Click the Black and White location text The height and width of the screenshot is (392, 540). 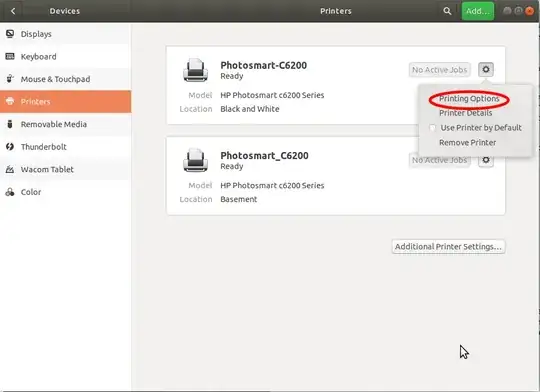(250, 109)
